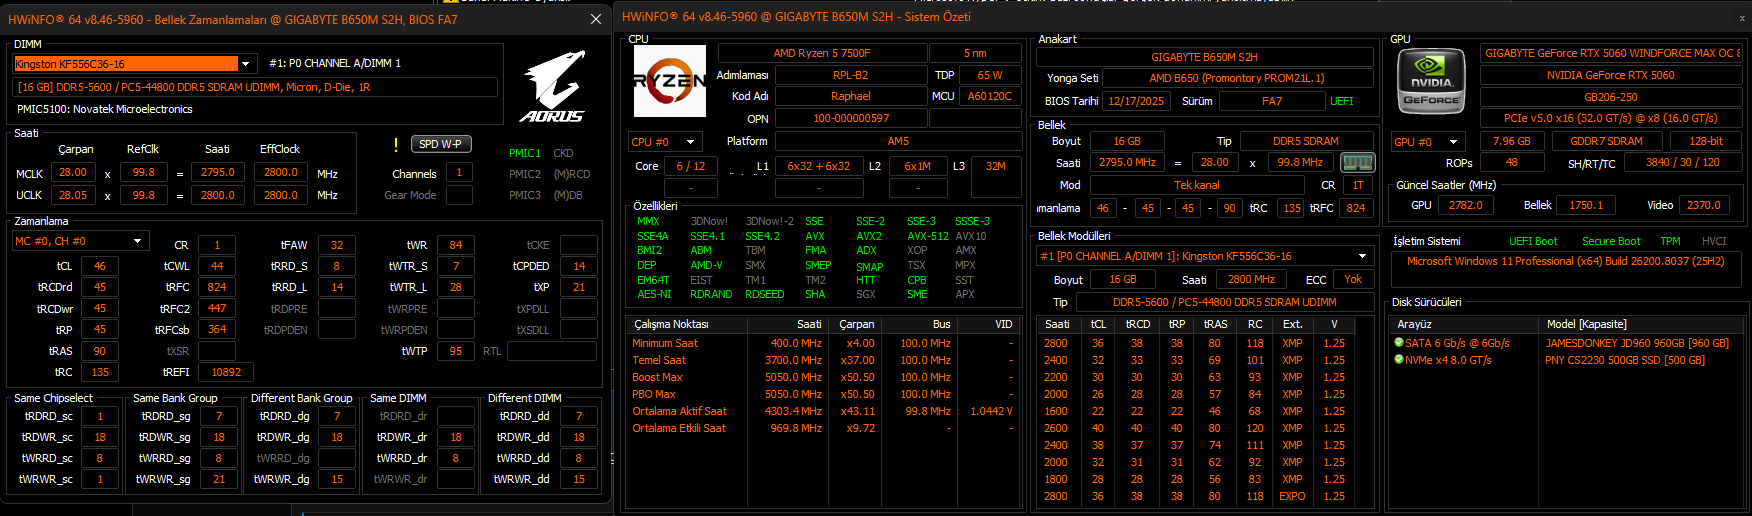The width and height of the screenshot is (1752, 516).
Task: Click the AM5 platform field
Action: 898,142
